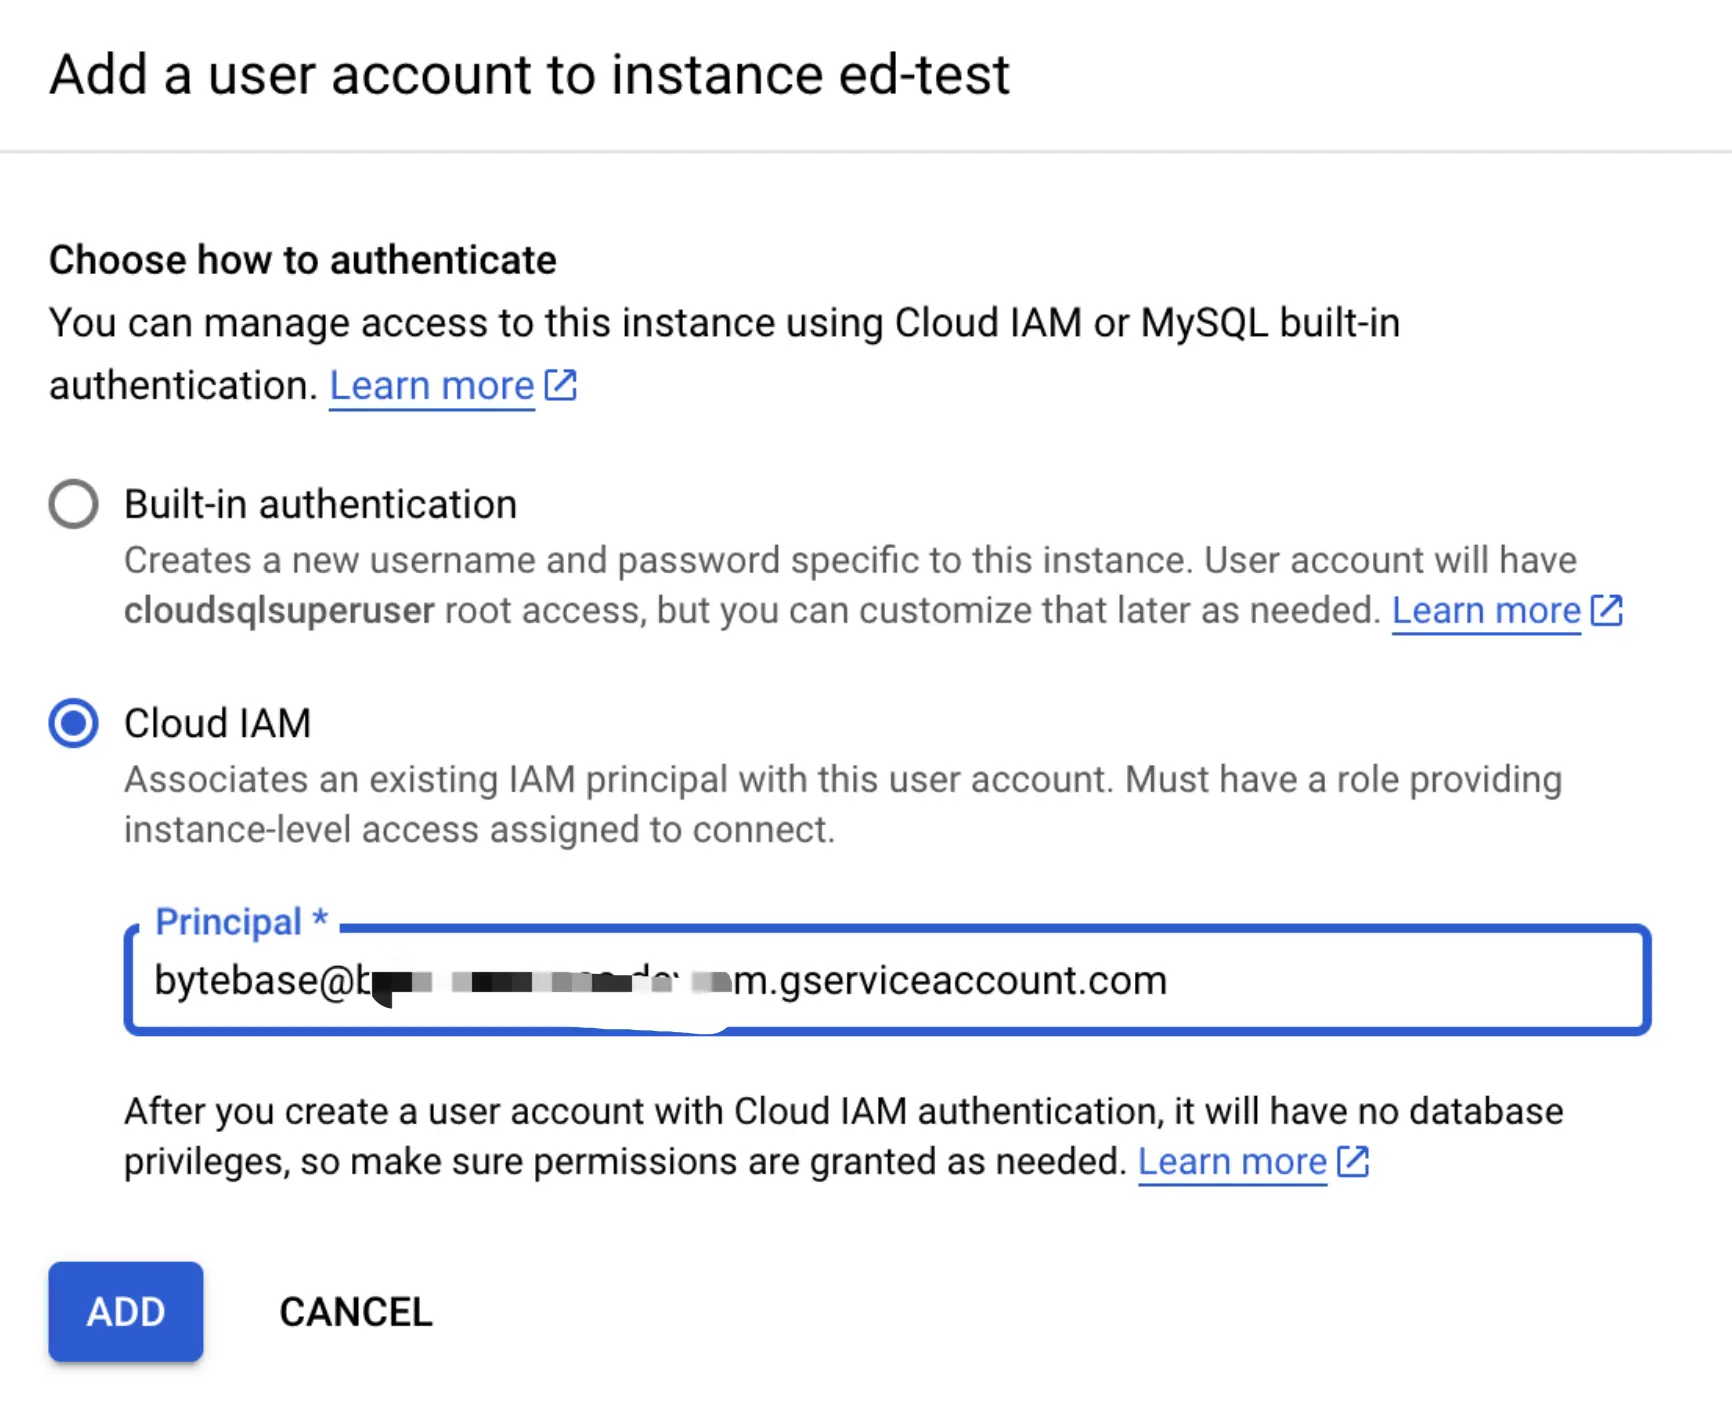Click the bold cloudsqlsuperuser word

(x=279, y=610)
